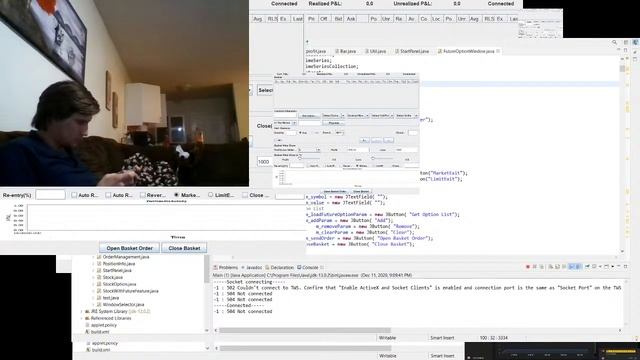Clear the Console output
The width and height of the screenshot is (640, 360).
pyautogui.click(x=551, y=267)
